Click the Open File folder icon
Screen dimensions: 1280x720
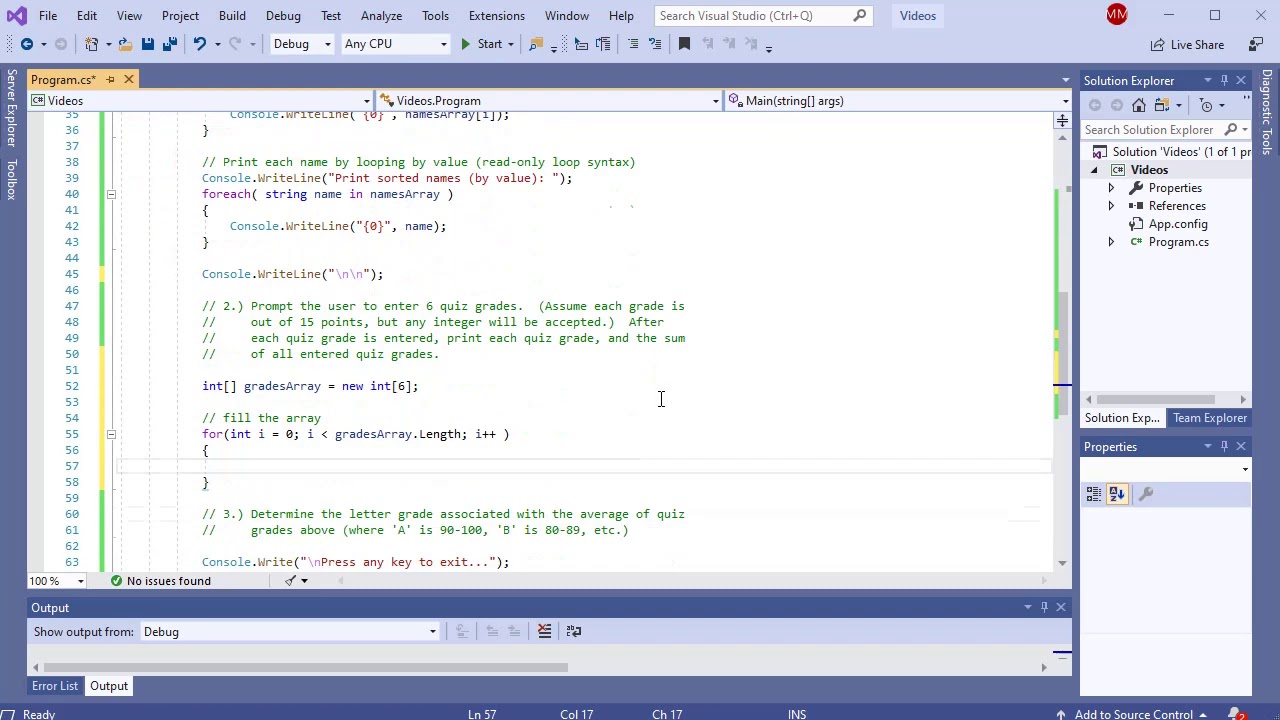click(125, 44)
